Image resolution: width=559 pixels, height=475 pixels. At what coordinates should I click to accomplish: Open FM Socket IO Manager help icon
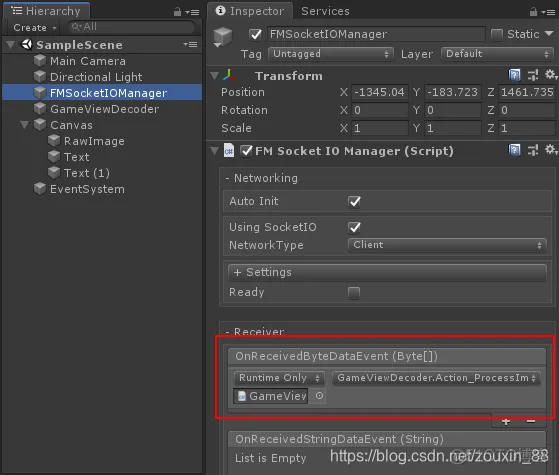coord(514,150)
